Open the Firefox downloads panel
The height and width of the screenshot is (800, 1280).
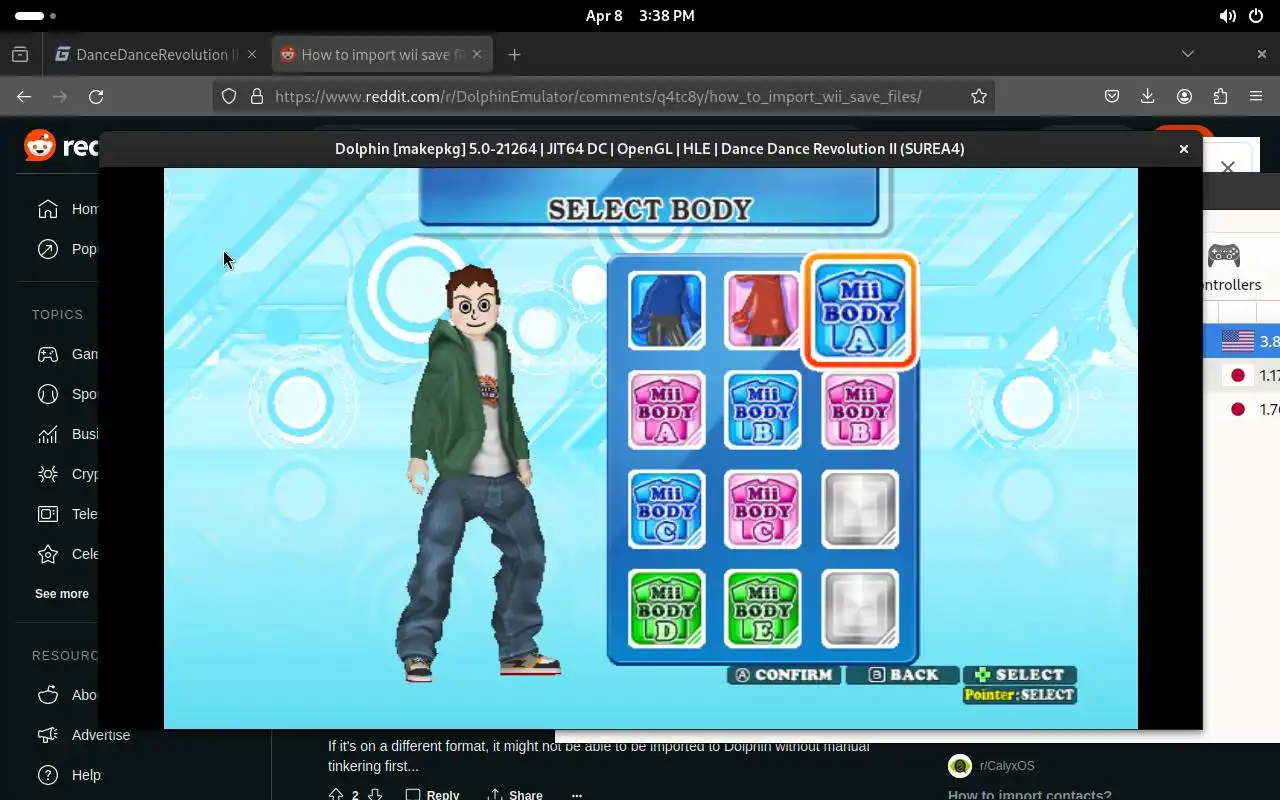coord(1148,96)
